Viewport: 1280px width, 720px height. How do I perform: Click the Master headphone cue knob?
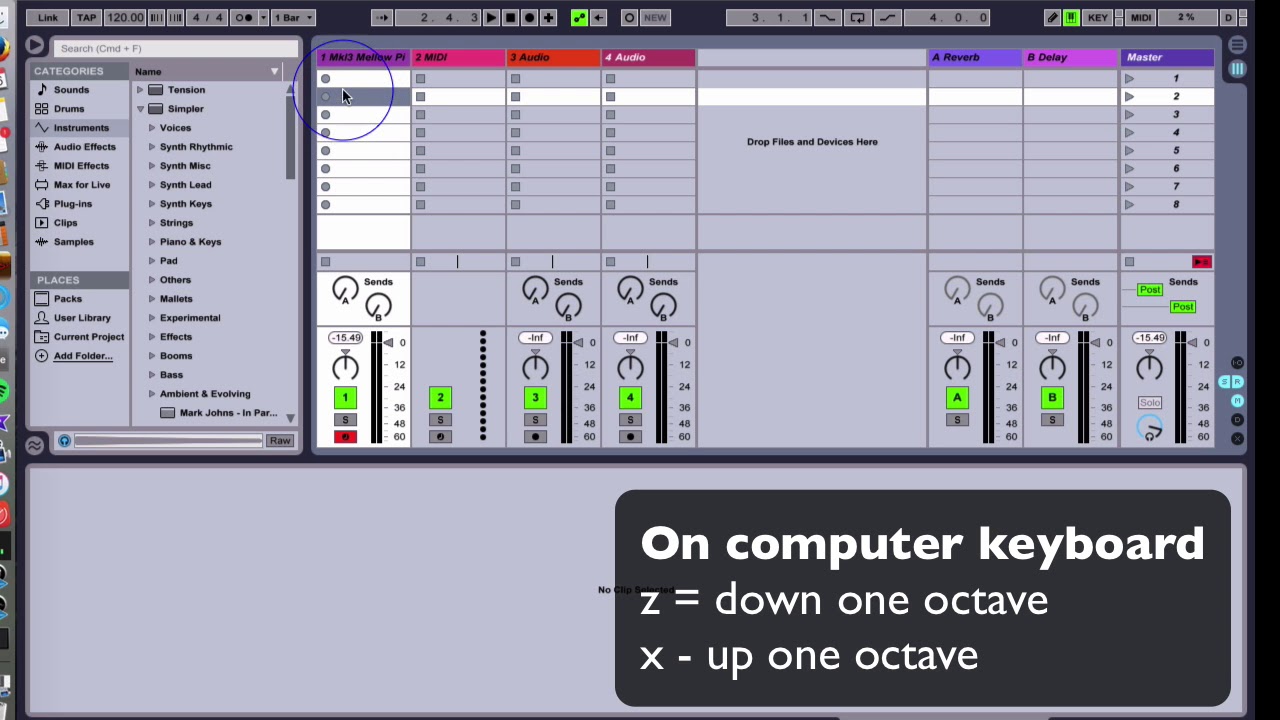(1150, 430)
